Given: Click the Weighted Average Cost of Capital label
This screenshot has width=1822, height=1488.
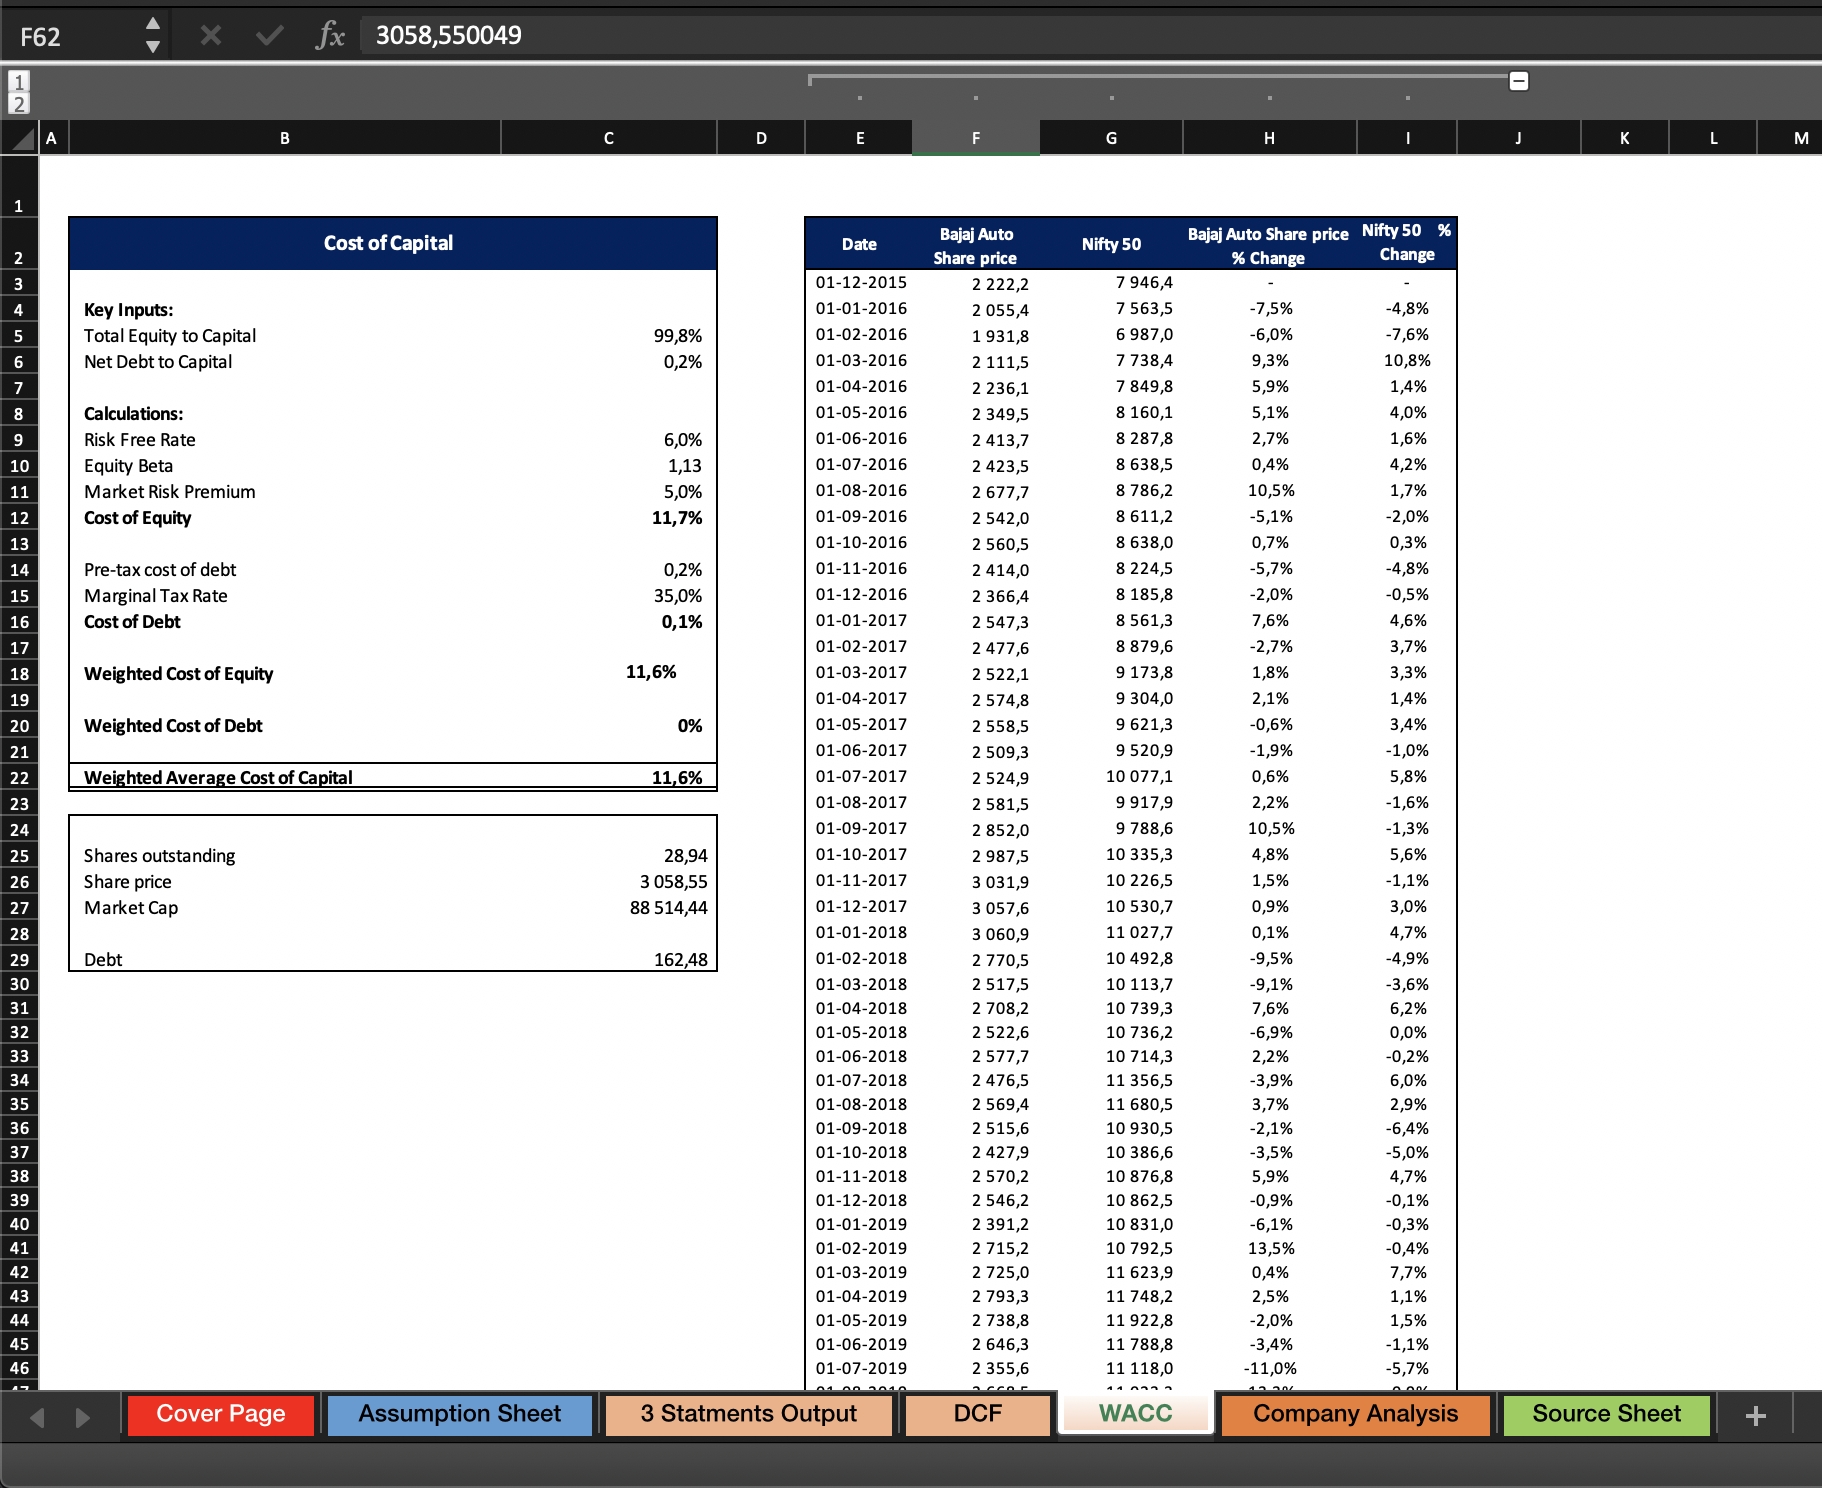Looking at the screenshot, I should pos(218,778).
